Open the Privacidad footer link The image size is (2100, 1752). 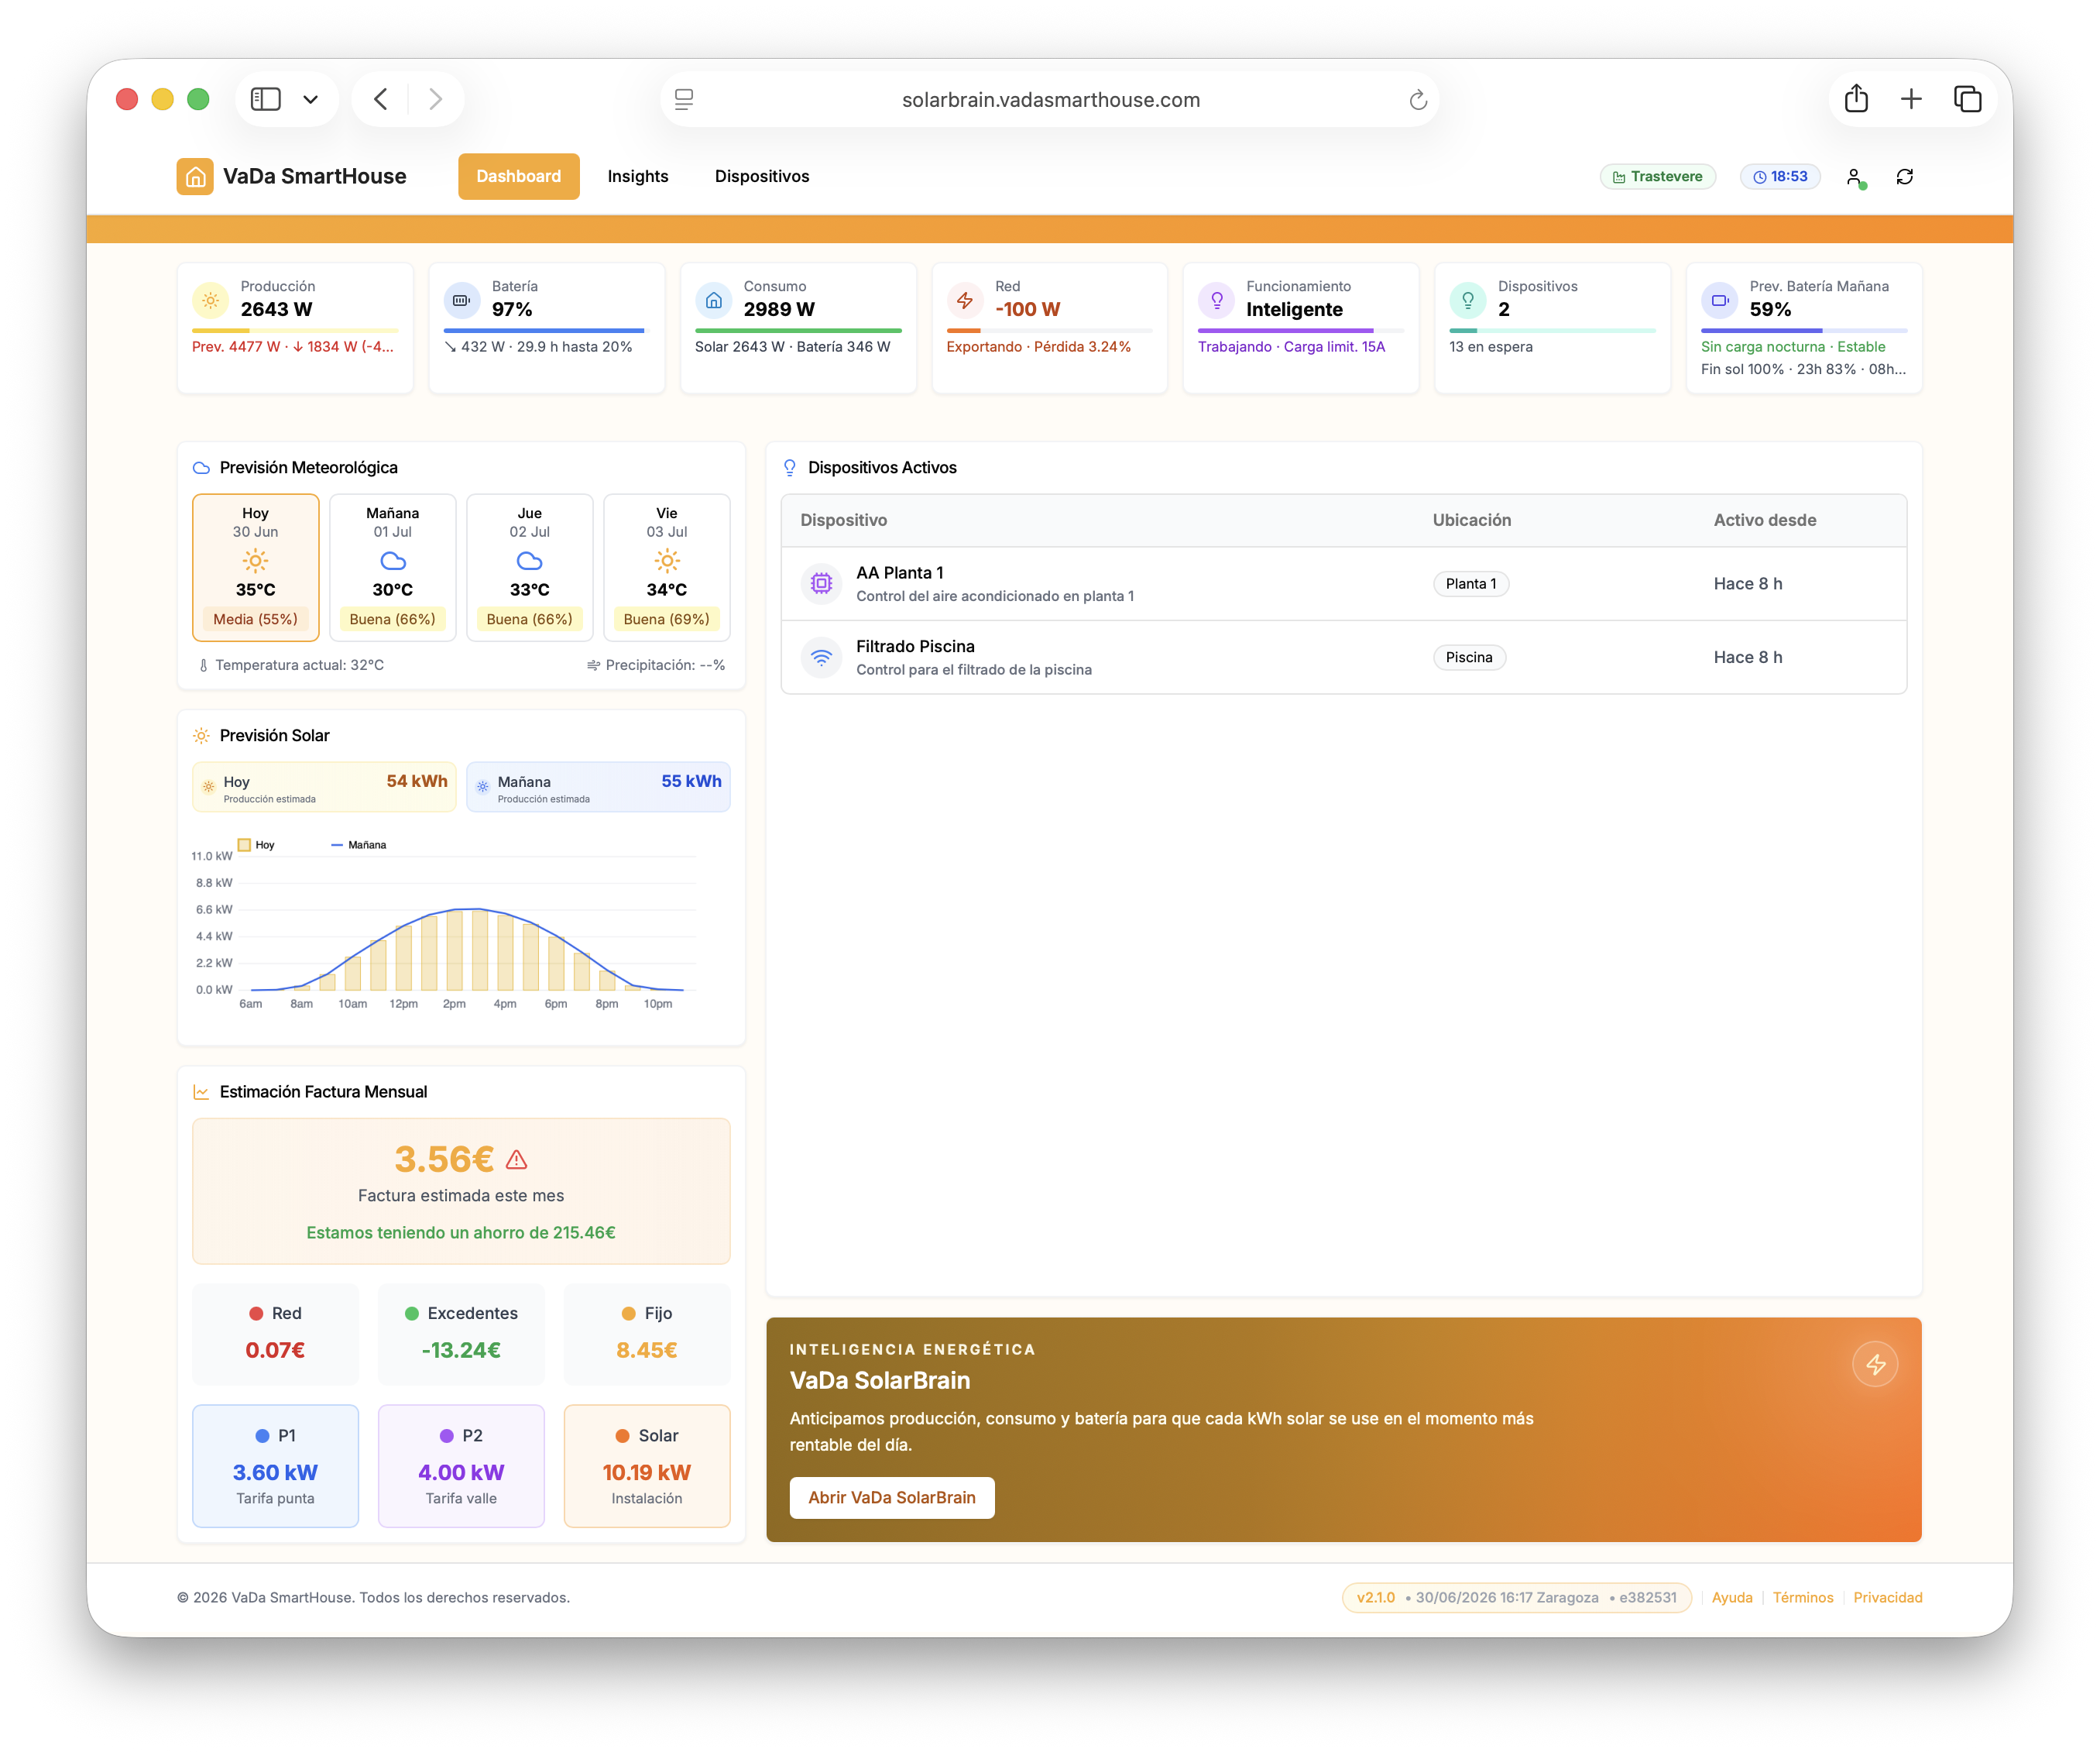click(x=1888, y=1597)
